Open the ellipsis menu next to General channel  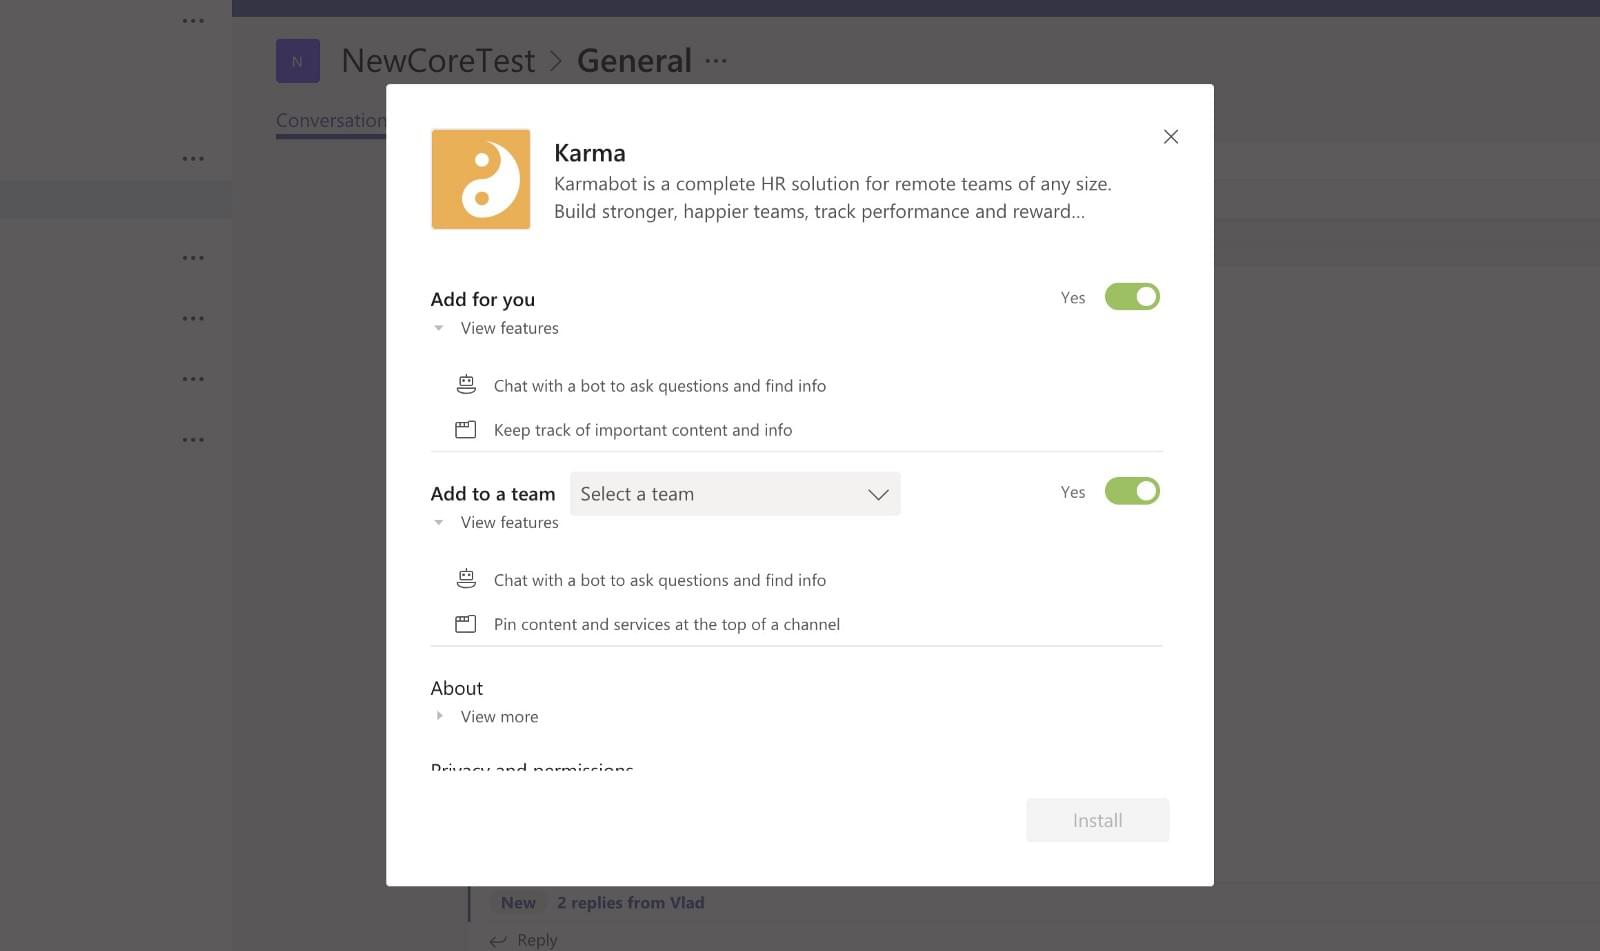click(x=716, y=60)
